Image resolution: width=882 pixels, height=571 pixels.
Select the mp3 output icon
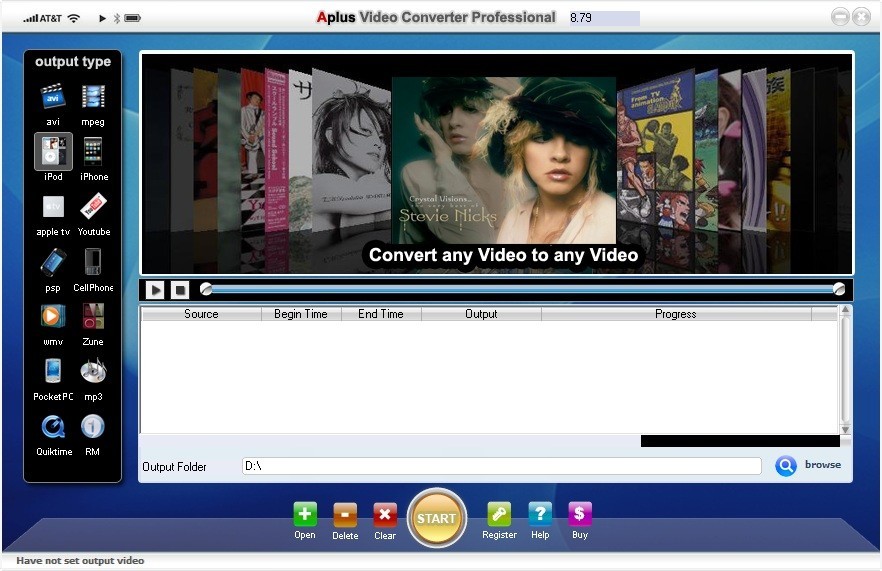[x=93, y=372]
